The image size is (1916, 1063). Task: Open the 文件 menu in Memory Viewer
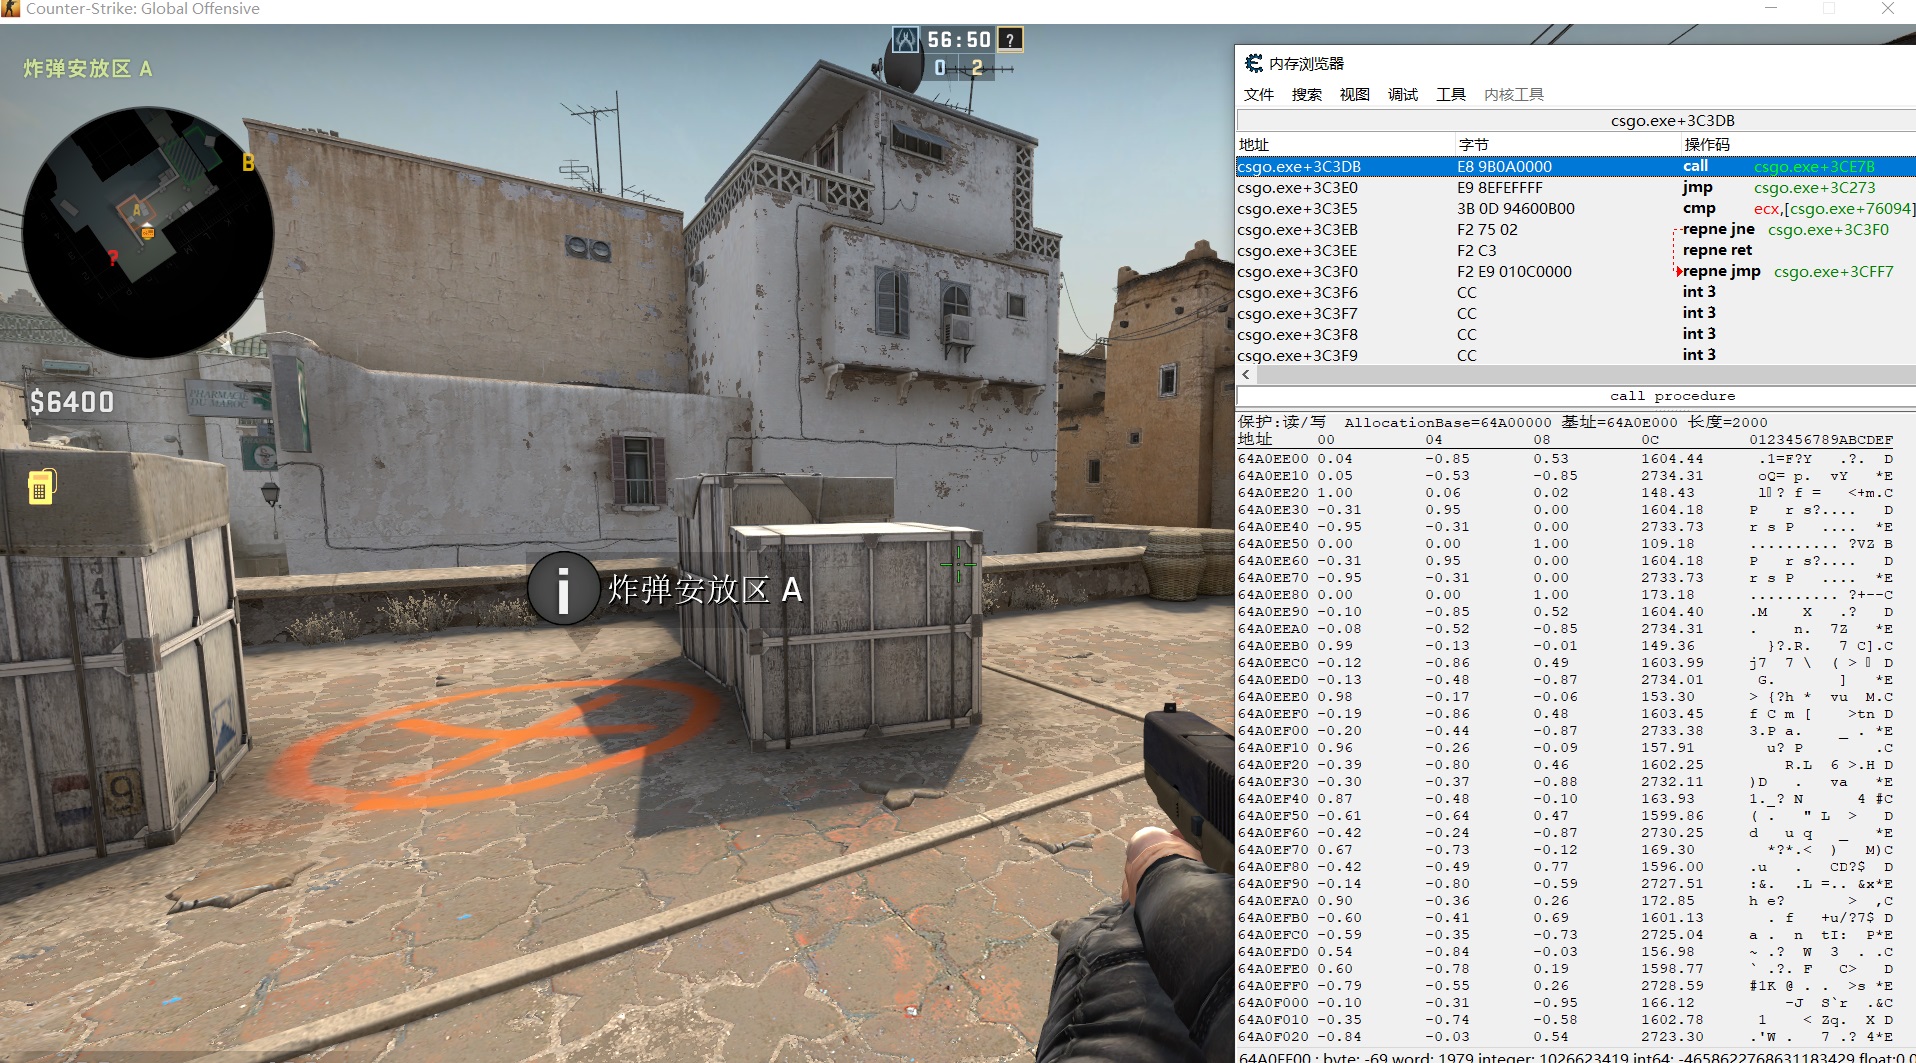(1258, 94)
